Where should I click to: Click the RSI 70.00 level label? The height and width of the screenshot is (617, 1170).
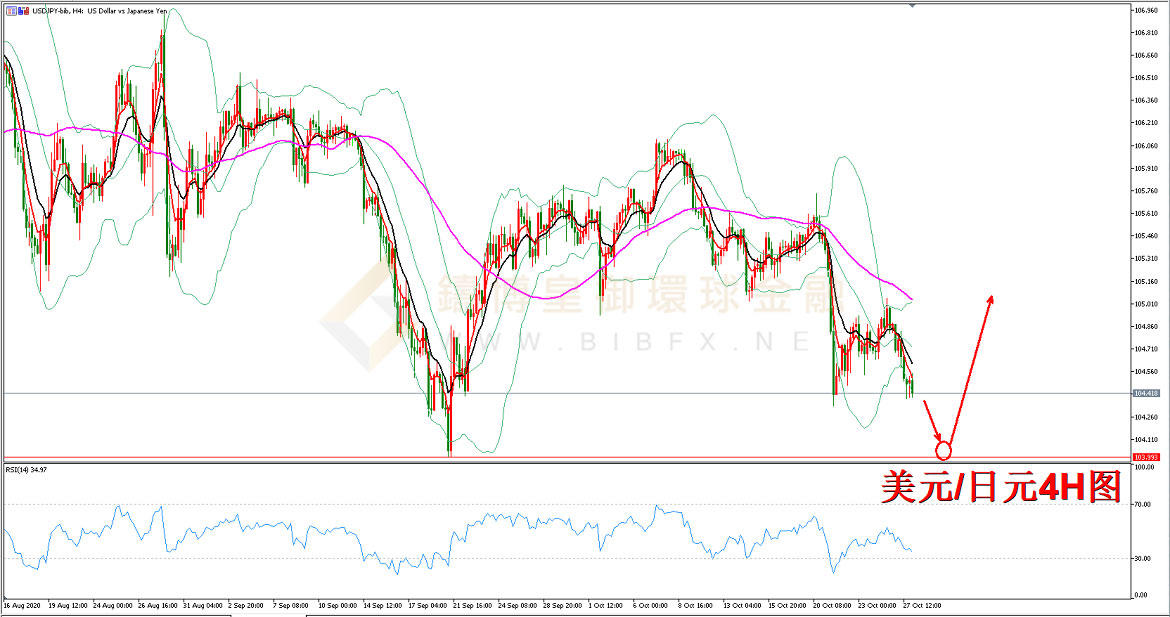point(1142,505)
